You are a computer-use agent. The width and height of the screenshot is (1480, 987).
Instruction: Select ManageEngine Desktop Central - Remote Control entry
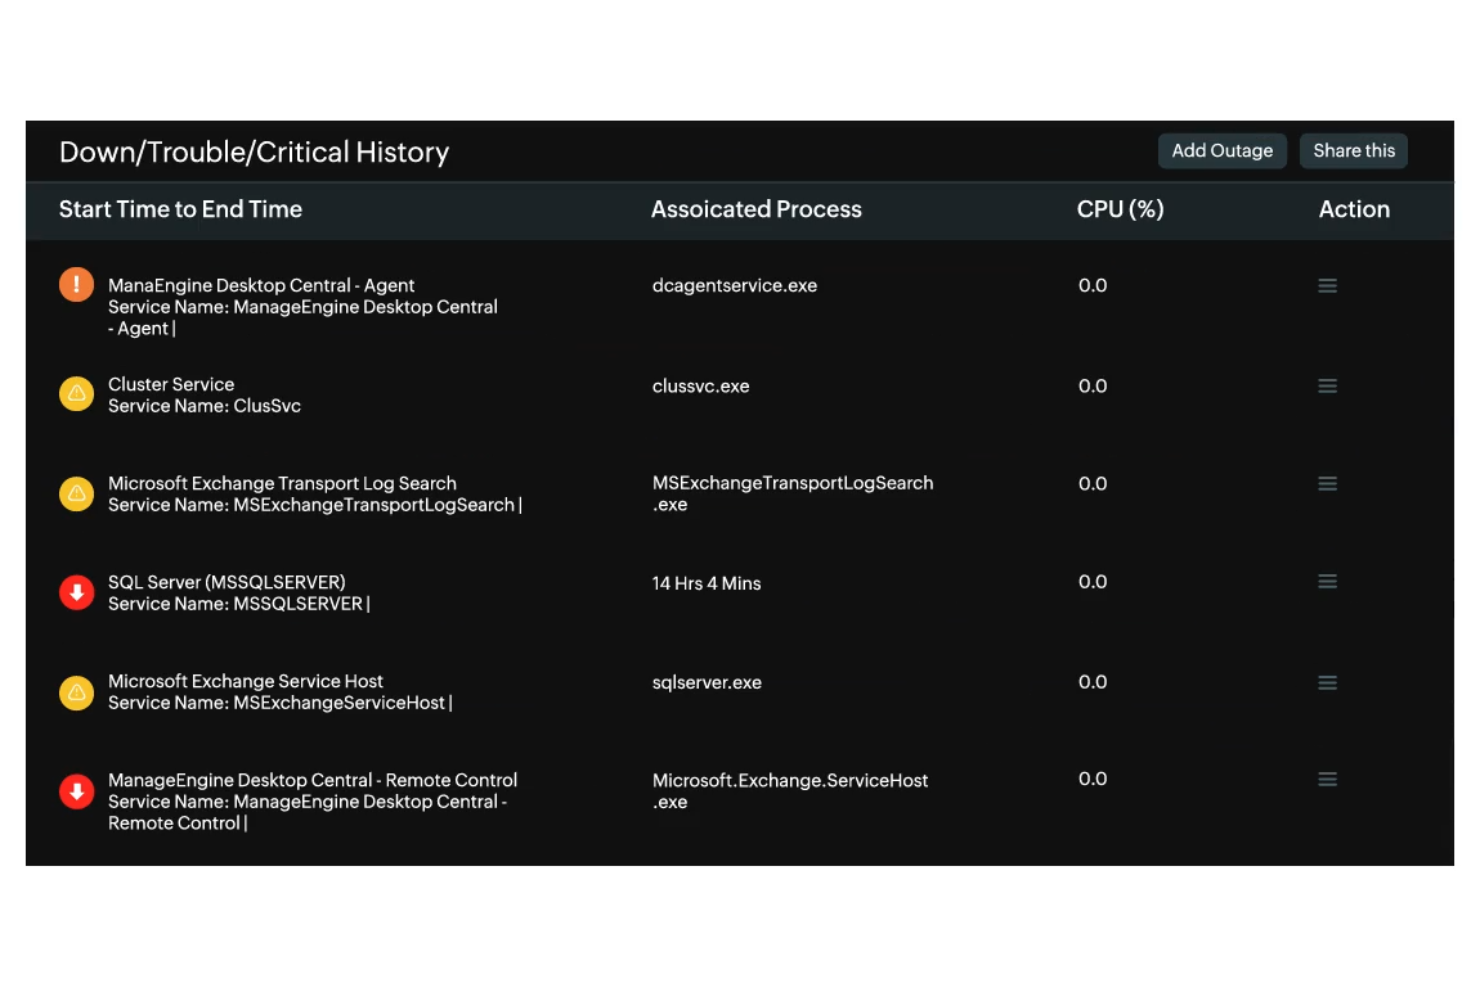pyautogui.click(x=313, y=801)
